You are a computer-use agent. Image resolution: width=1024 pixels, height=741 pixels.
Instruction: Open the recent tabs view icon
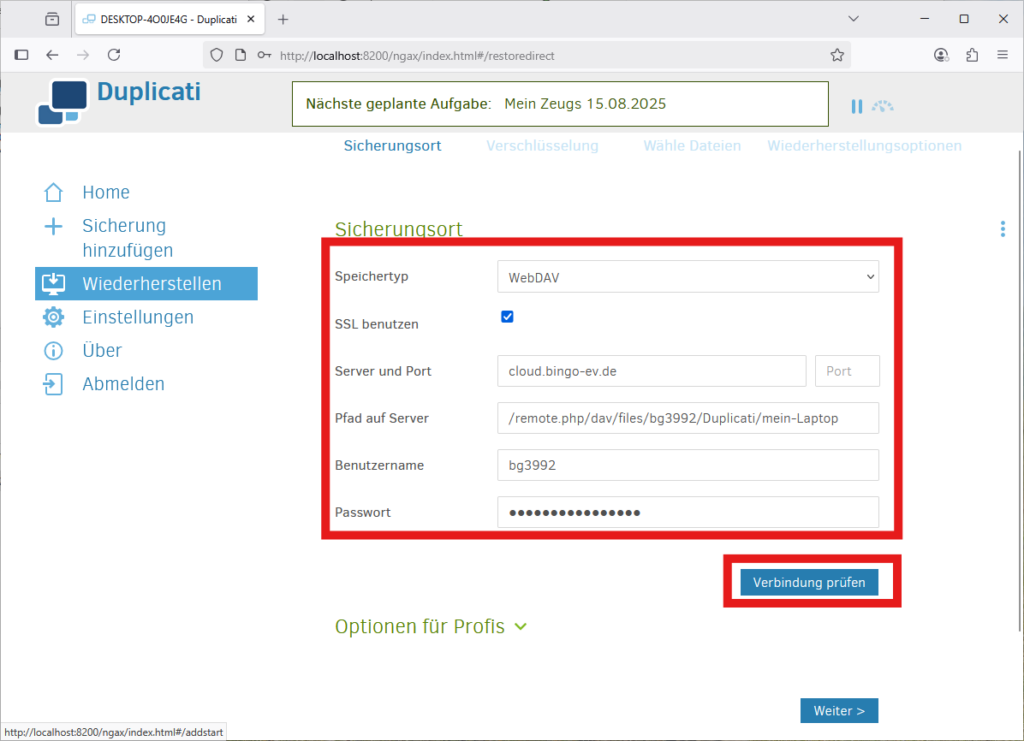coord(52,20)
